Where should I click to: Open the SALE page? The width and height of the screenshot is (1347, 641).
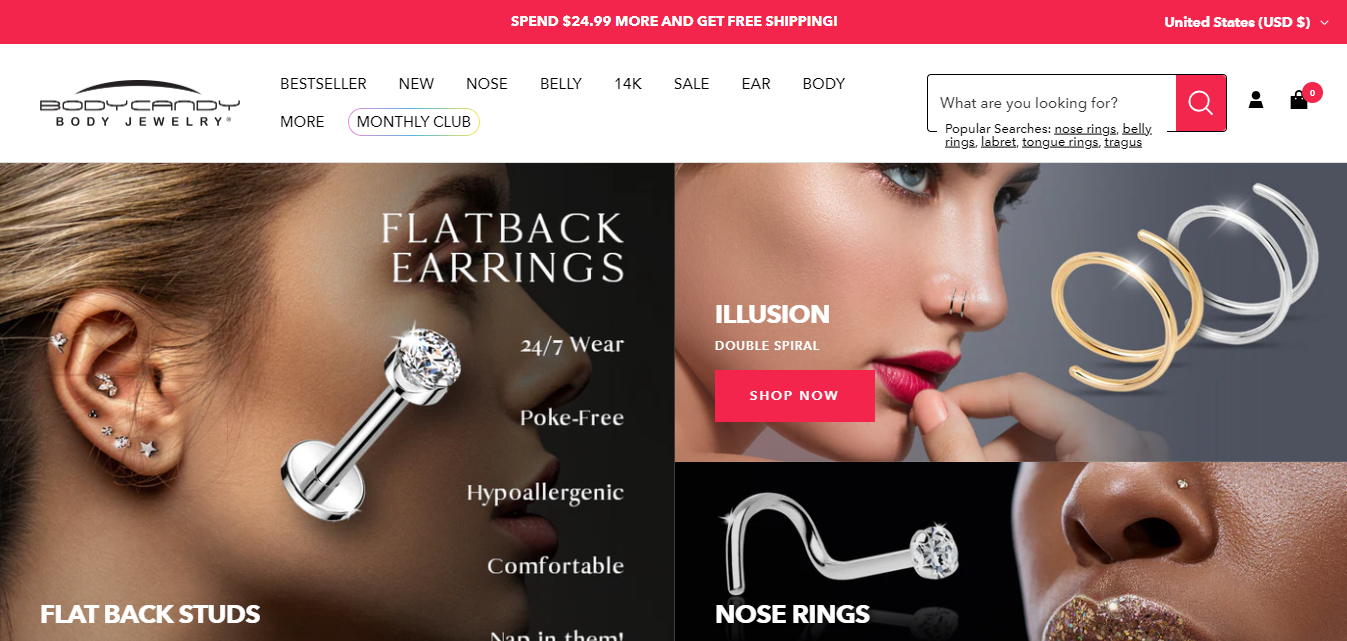point(691,84)
